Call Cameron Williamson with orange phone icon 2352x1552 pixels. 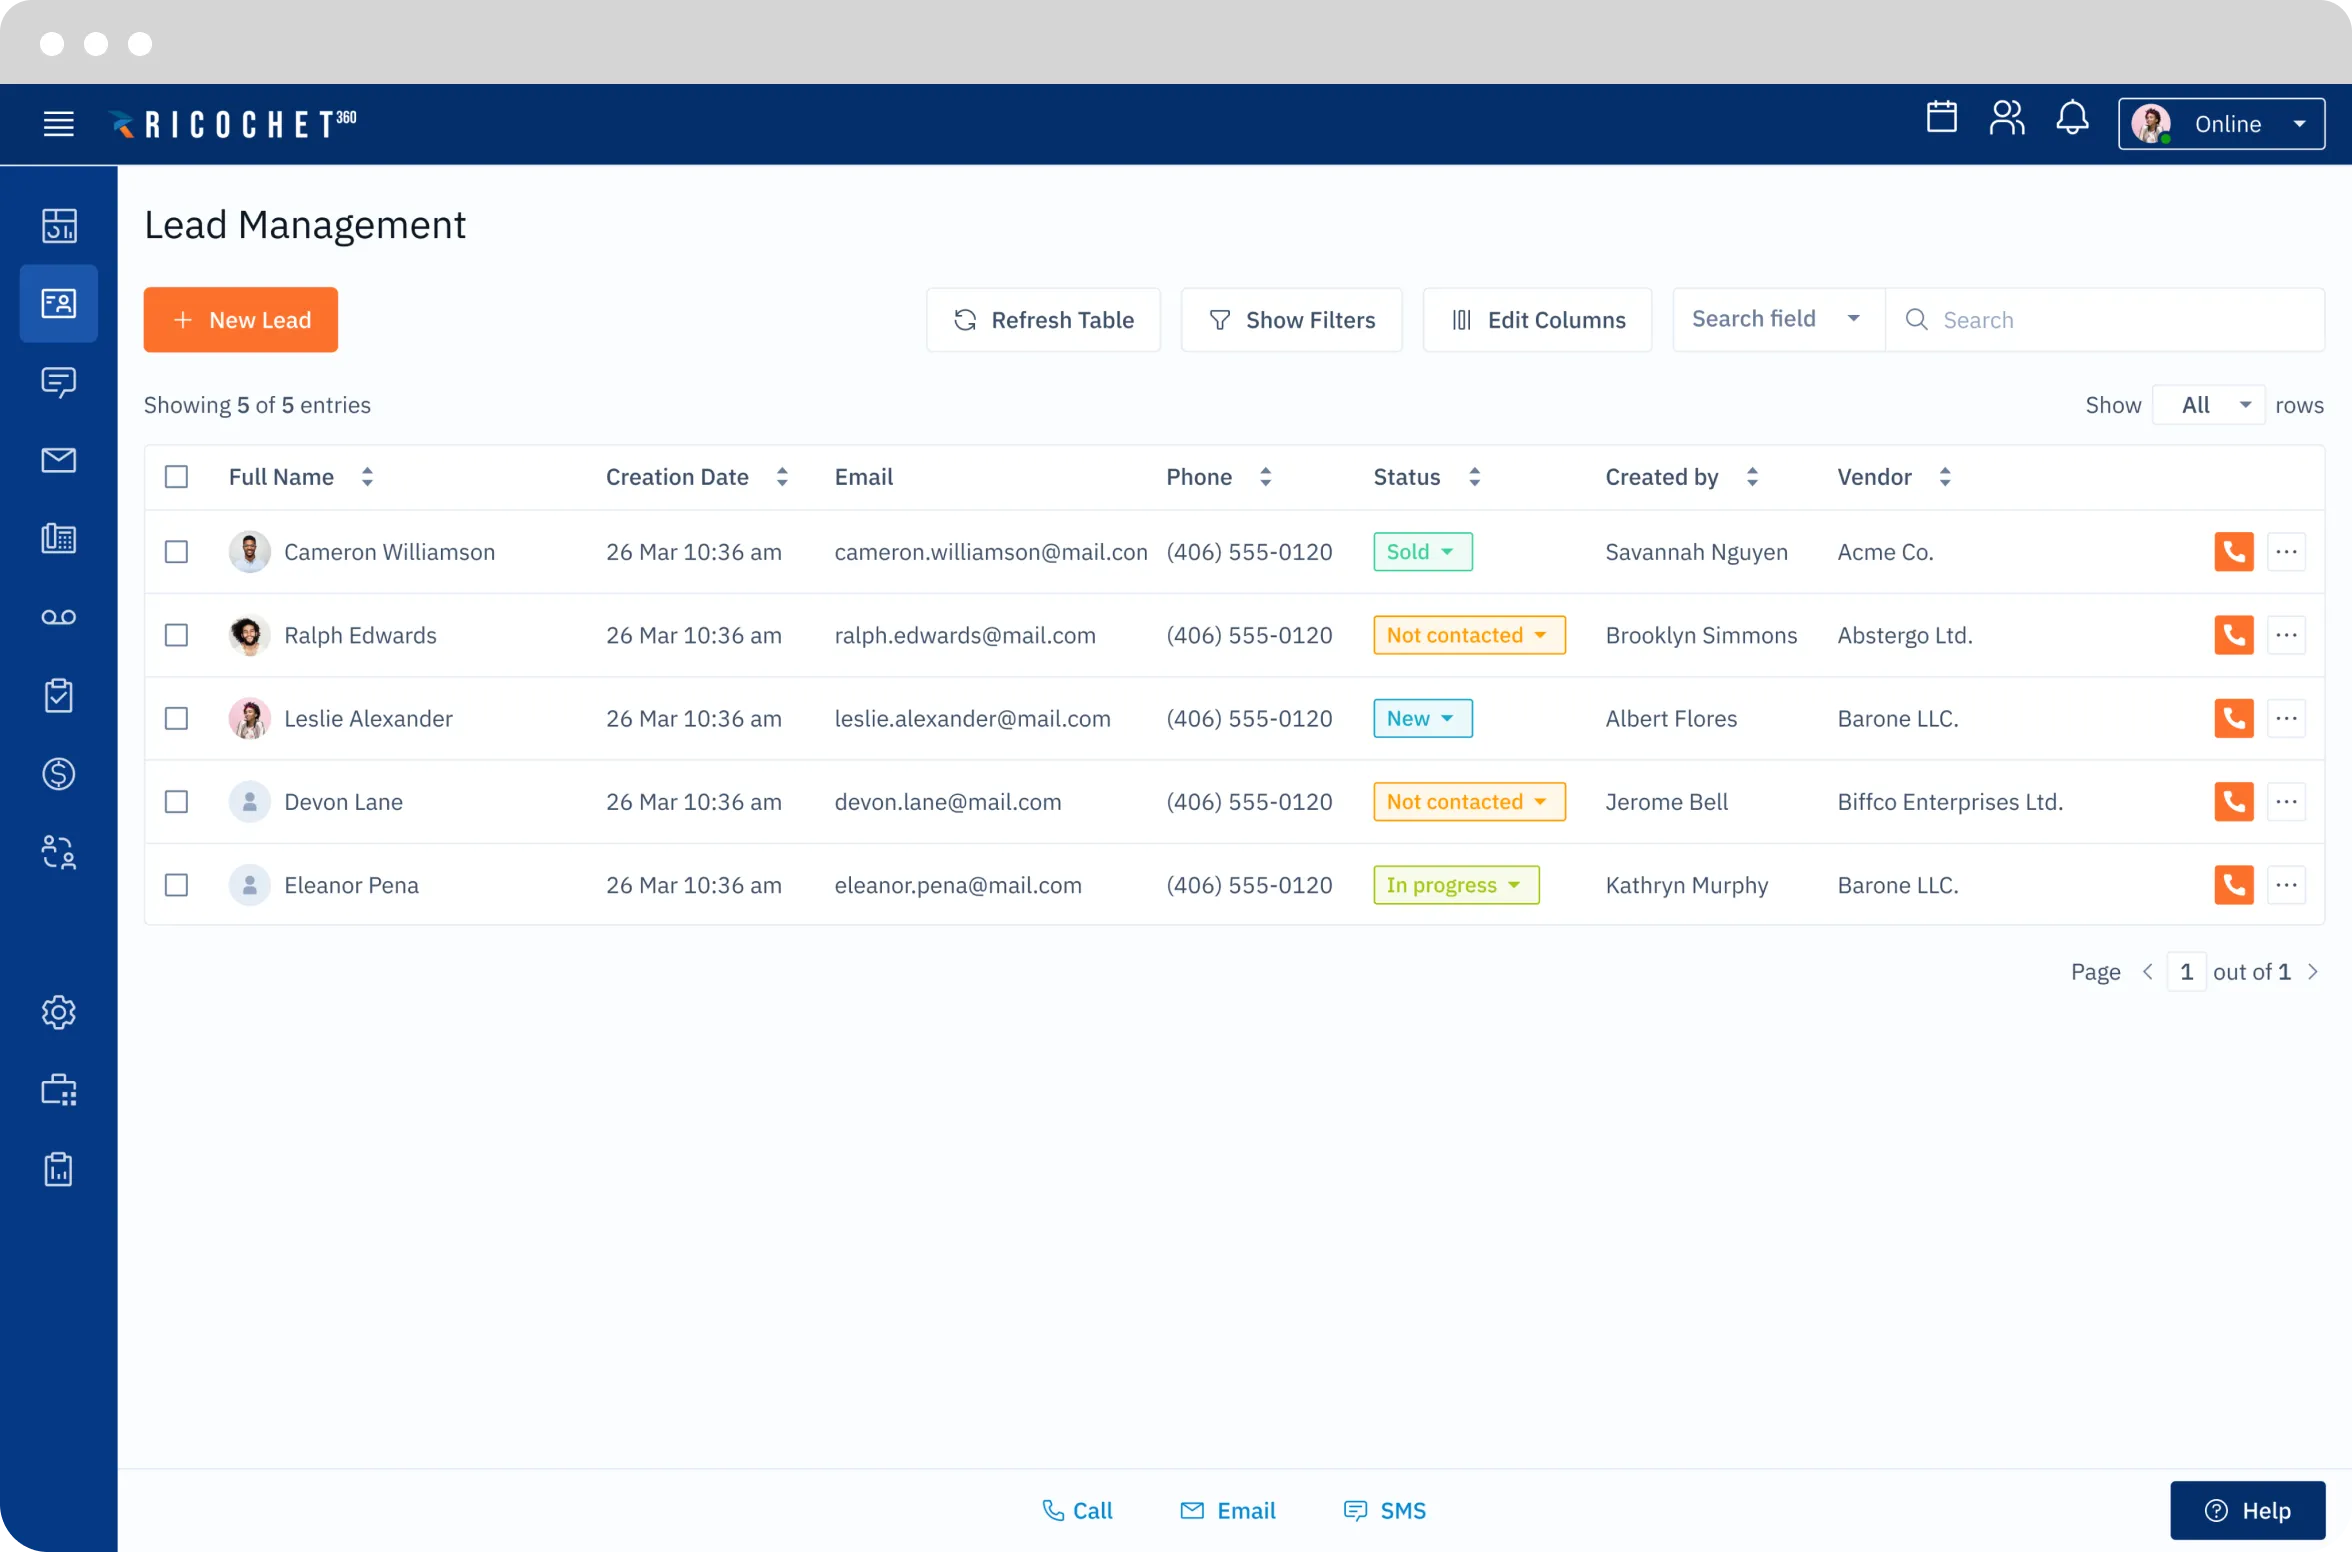pyautogui.click(x=2233, y=552)
